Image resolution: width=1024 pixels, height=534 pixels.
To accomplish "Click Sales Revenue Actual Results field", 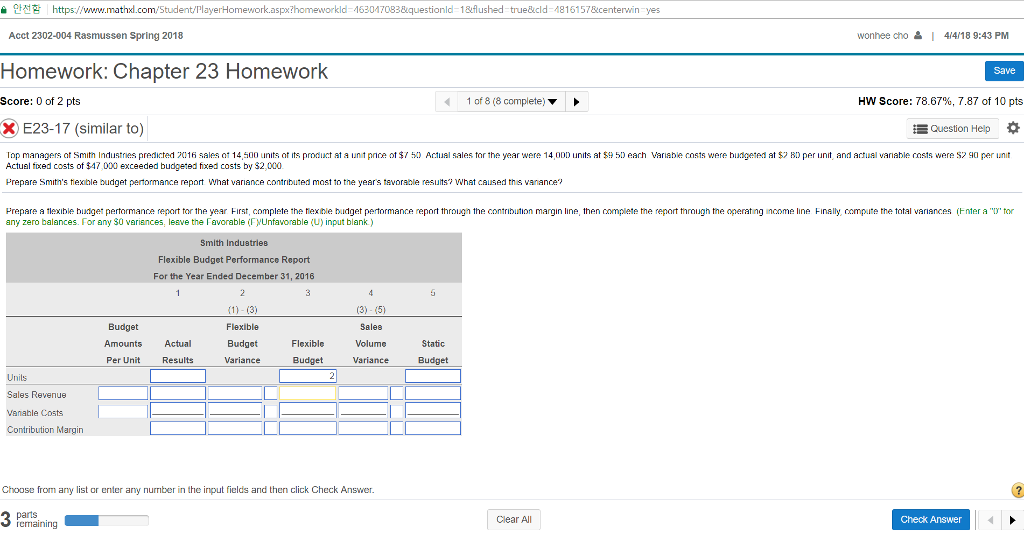I will [x=178, y=393].
